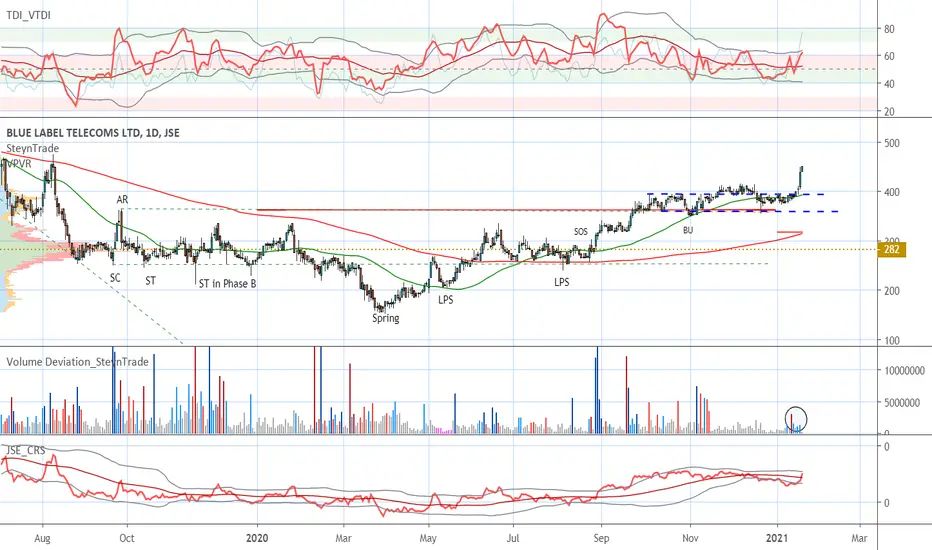This screenshot has height=550, width=932.
Task: Click the 500 price scale value
Action: tap(892, 143)
